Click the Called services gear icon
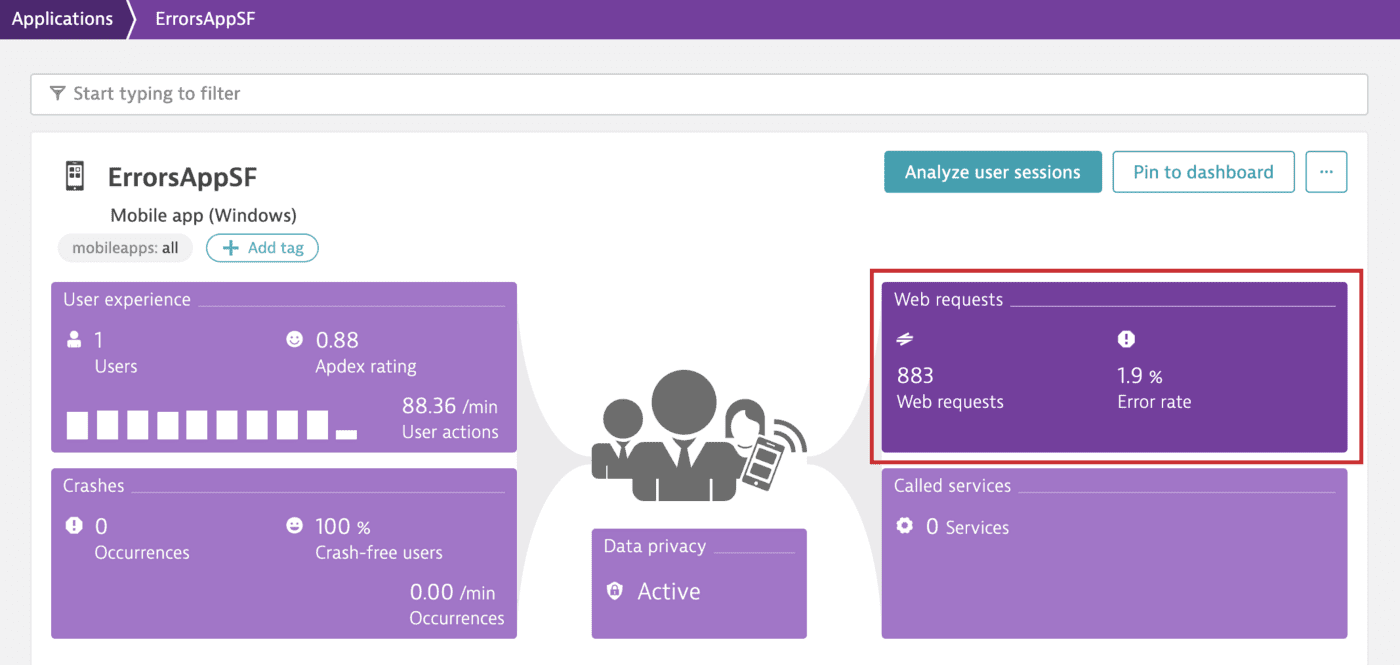The image size is (1400, 665). 905,525
